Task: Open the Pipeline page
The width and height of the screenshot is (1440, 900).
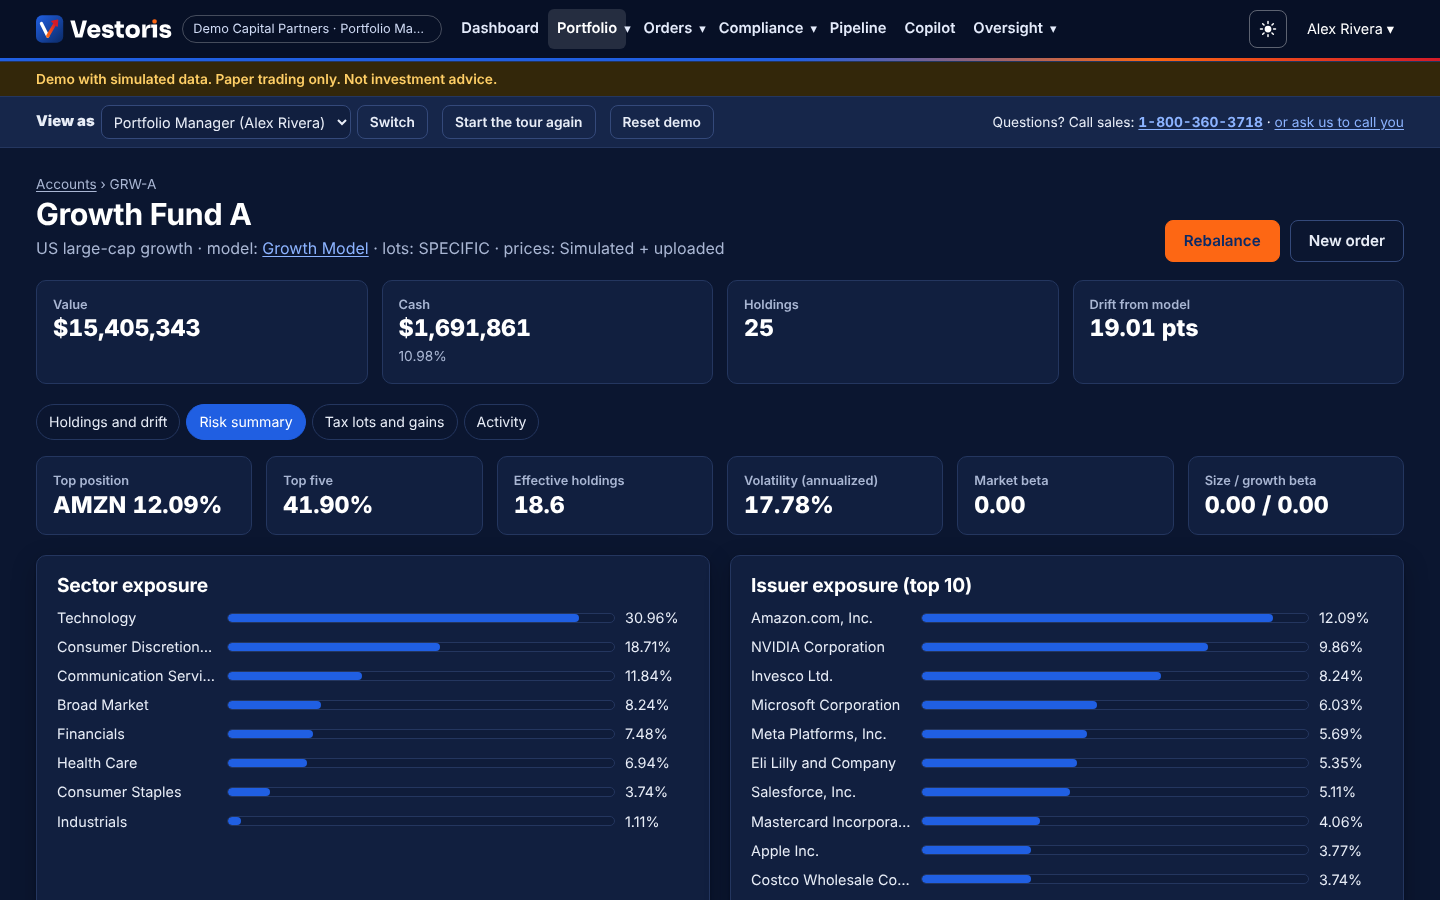Action: pos(858,28)
